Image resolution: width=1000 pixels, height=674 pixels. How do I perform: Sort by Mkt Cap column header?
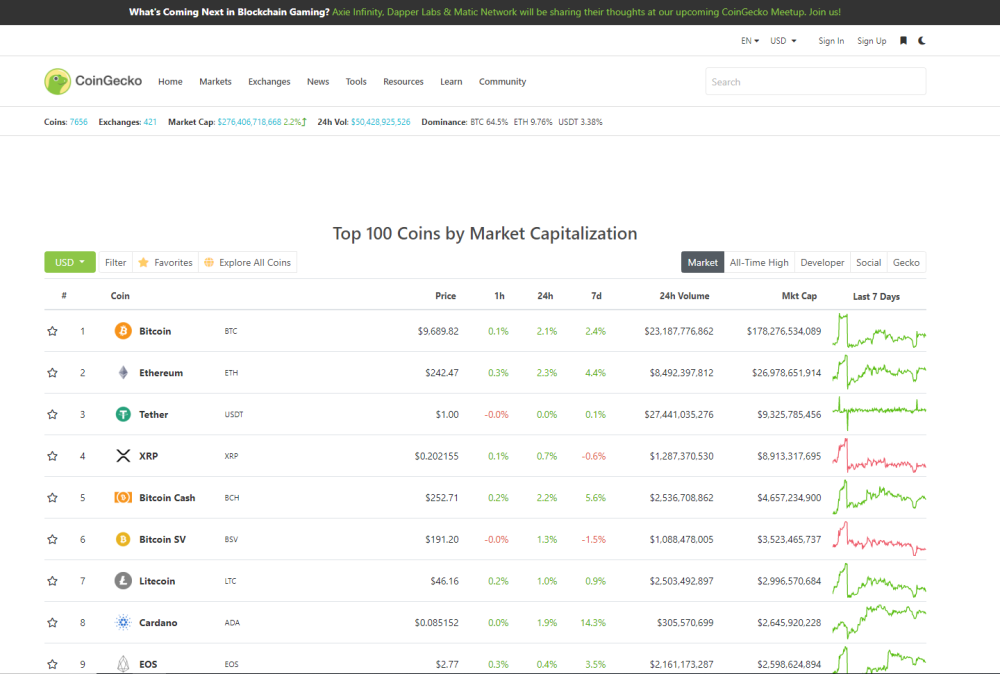(x=799, y=296)
